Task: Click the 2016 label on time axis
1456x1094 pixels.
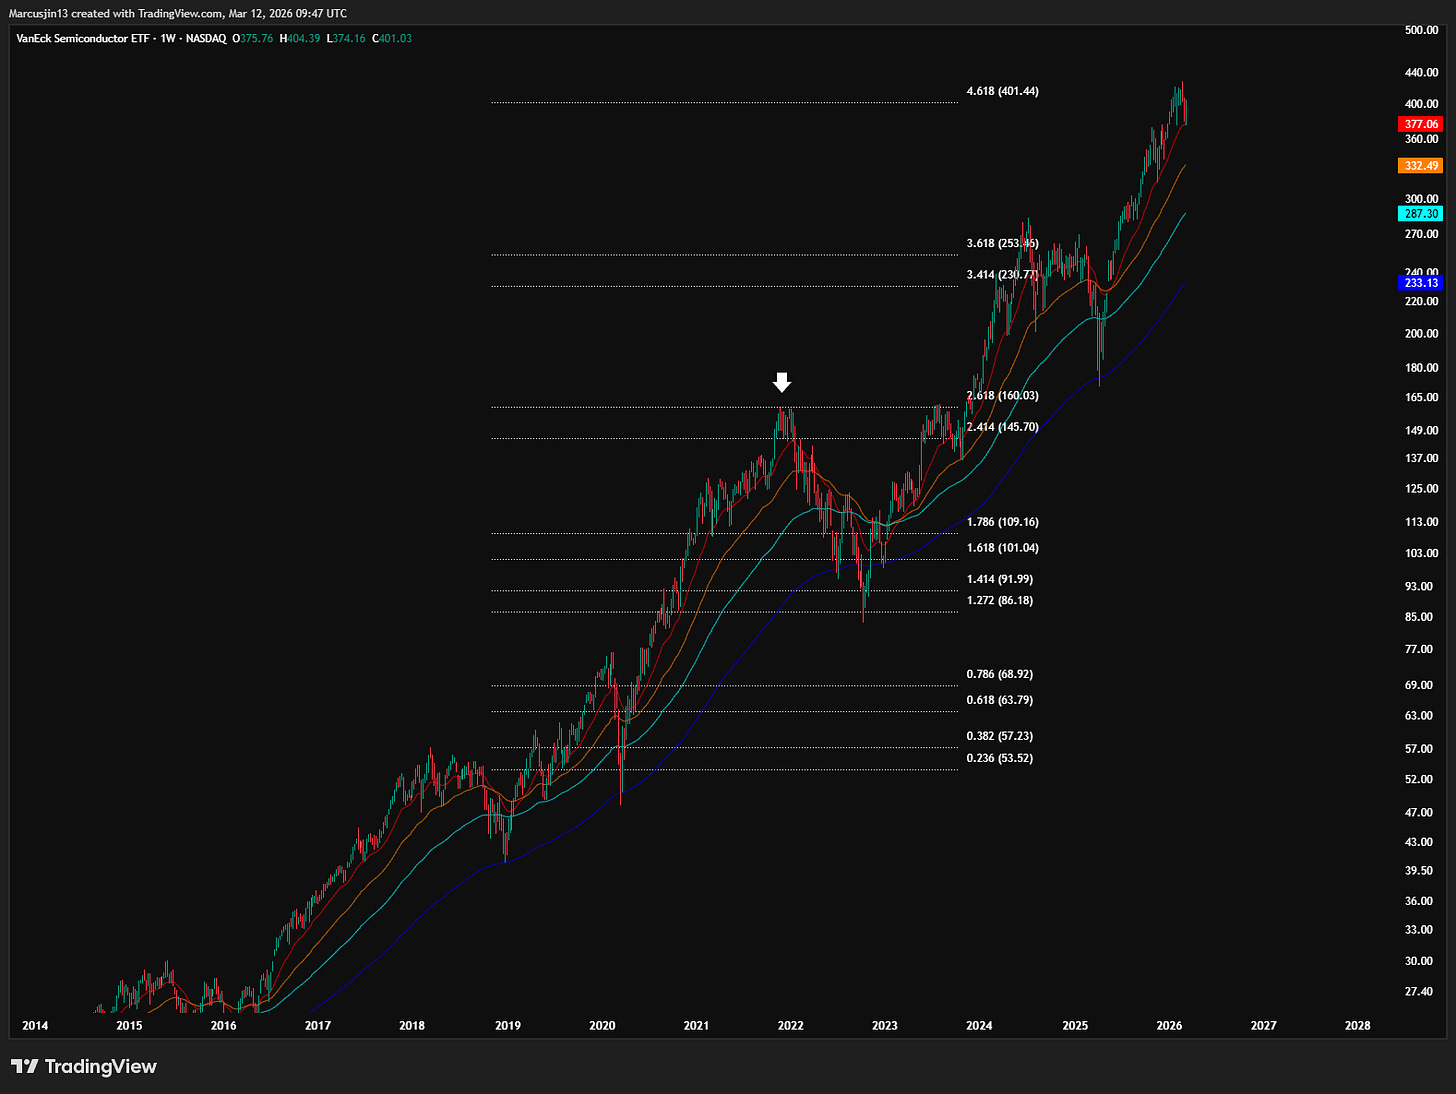Action: (223, 1025)
